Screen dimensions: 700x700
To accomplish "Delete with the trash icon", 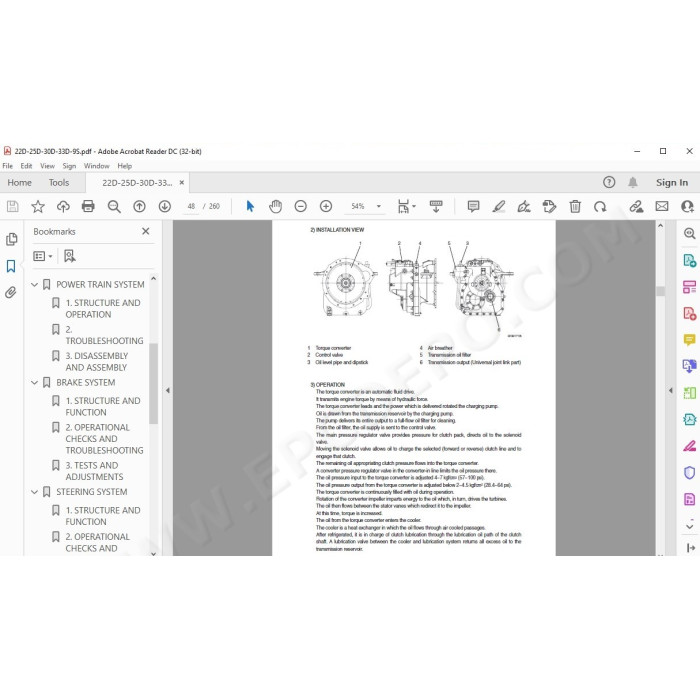I will pyautogui.click(x=575, y=206).
